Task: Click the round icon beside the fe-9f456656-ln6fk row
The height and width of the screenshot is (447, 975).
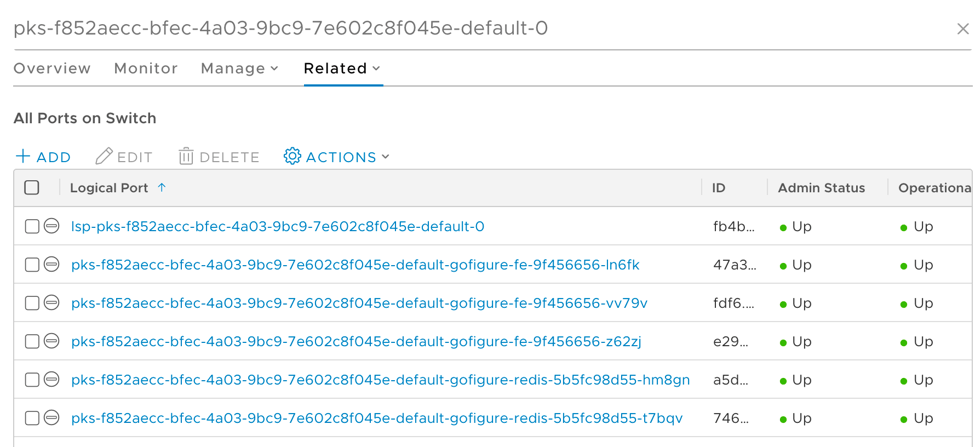Action: click(x=52, y=265)
